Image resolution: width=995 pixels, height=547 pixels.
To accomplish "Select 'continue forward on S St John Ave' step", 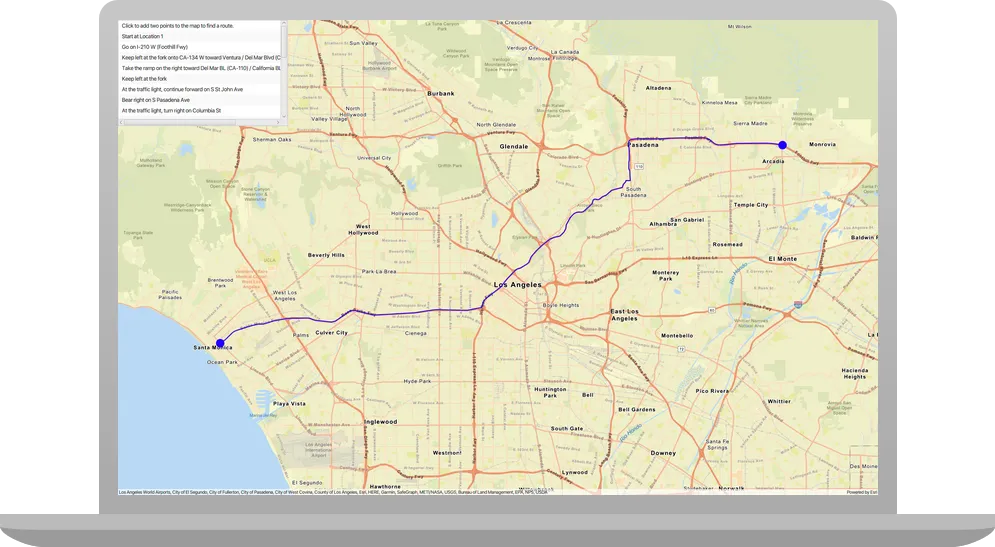I will click(x=199, y=89).
